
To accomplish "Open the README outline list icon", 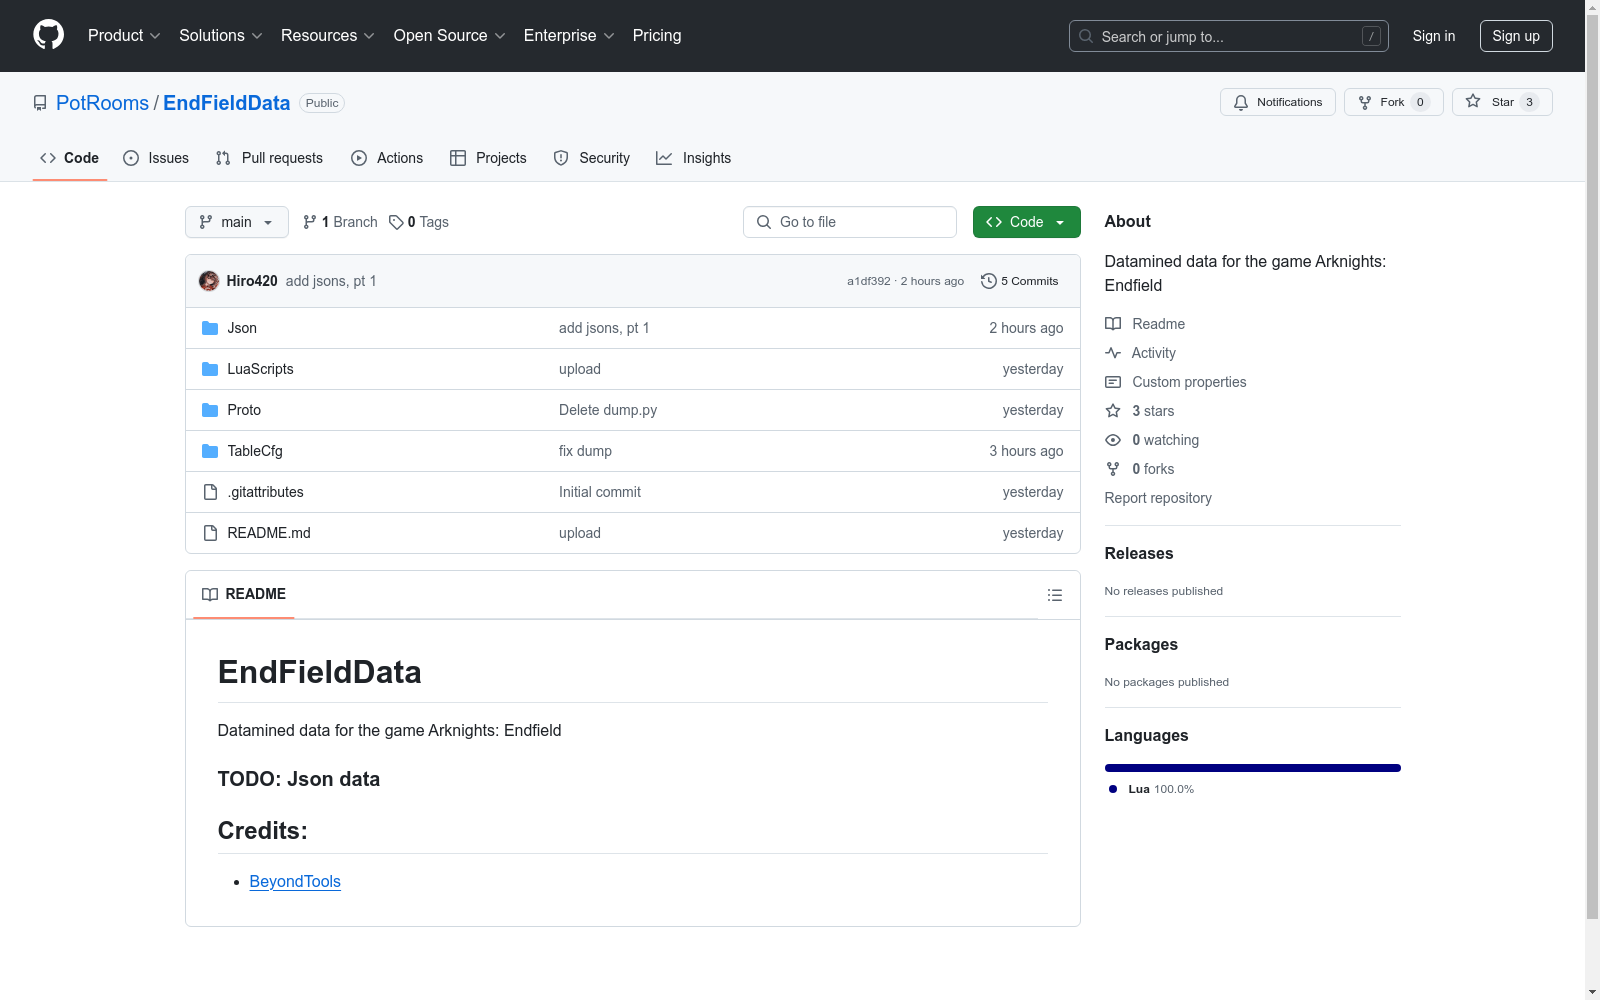I will pyautogui.click(x=1055, y=595).
